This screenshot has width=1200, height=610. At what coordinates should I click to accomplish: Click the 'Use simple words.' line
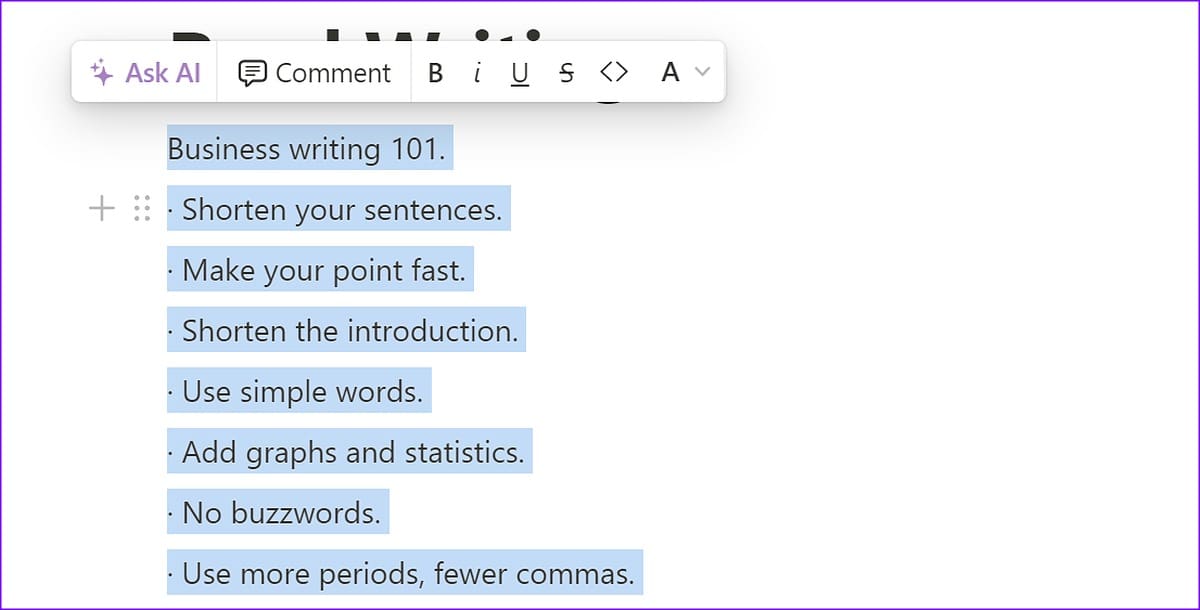pos(299,392)
